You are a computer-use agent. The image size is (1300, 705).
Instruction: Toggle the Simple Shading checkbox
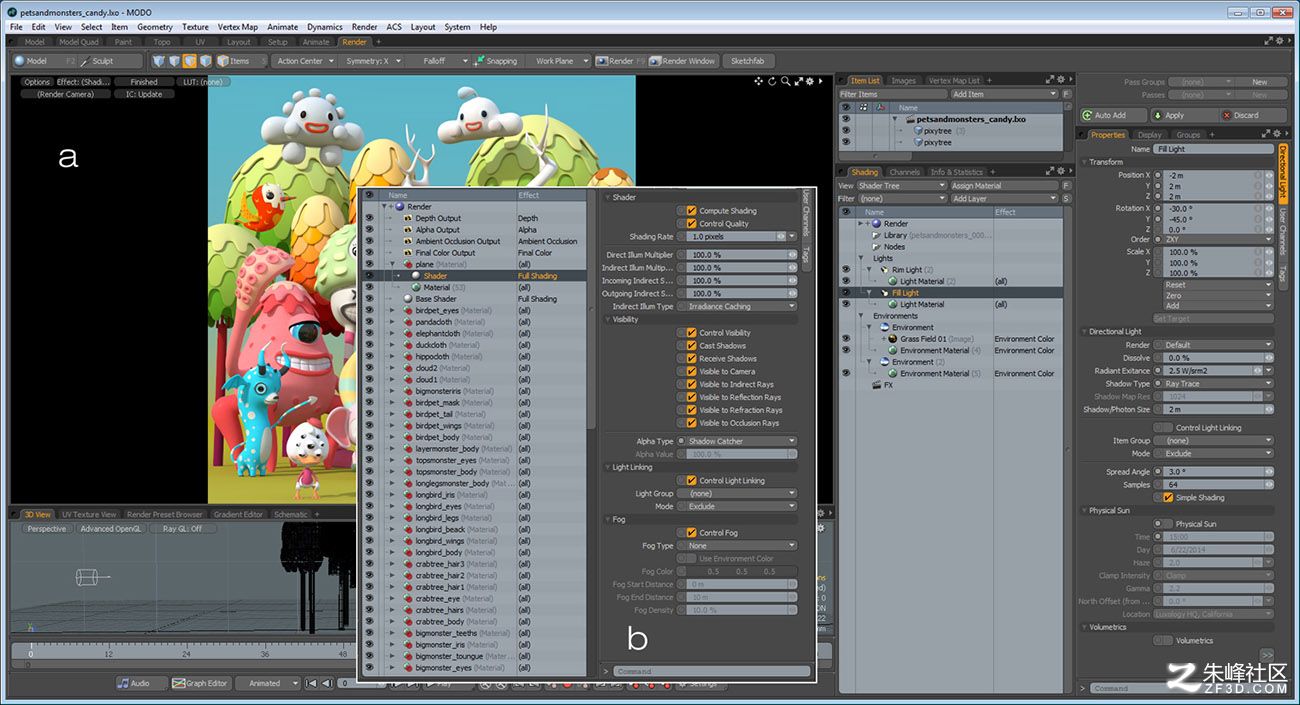pos(1166,497)
